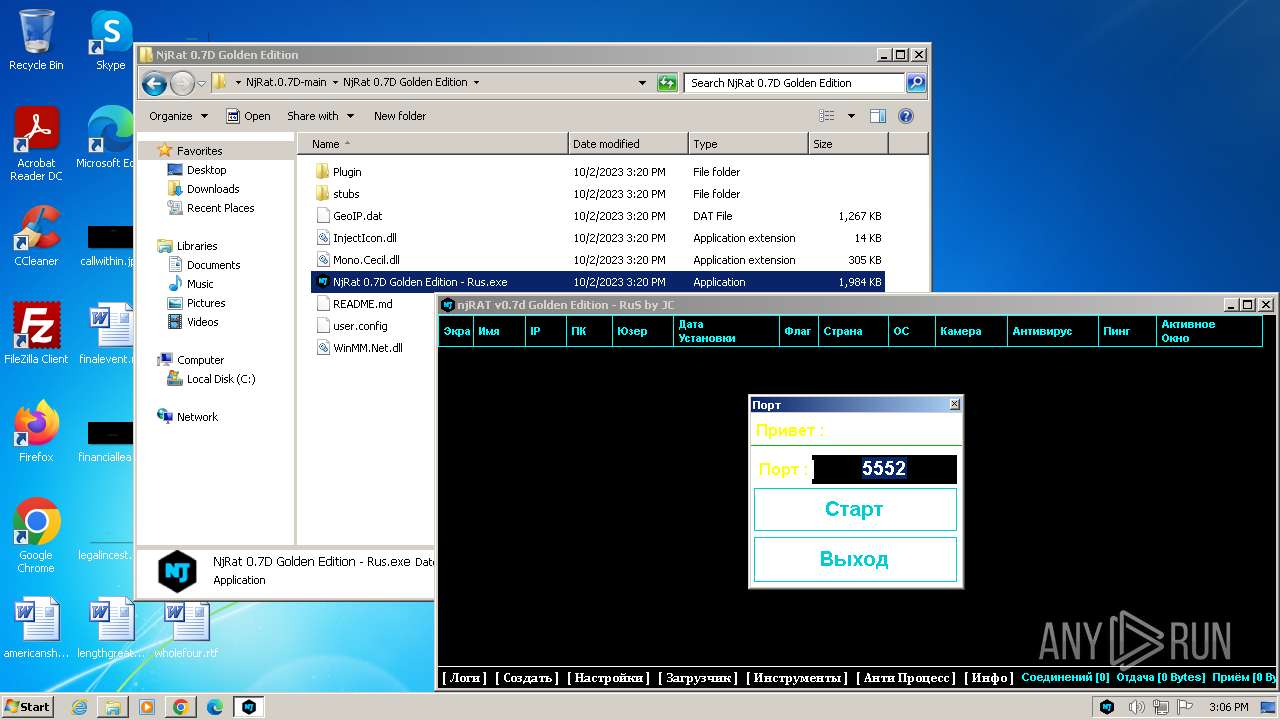Open americansh document on desktop
Image resolution: width=1280 pixels, height=720 pixels.
[x=36, y=628]
